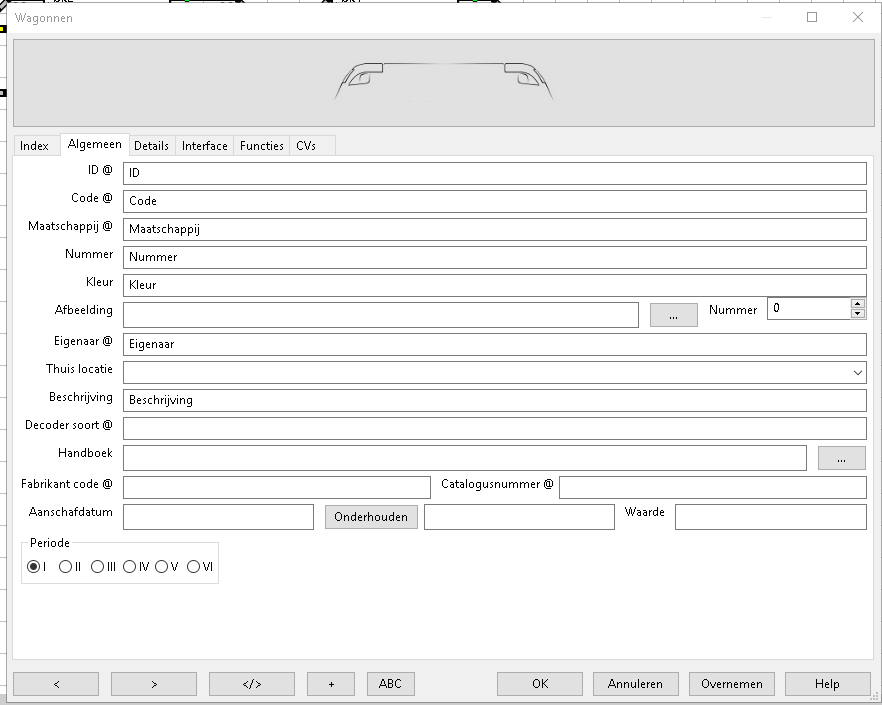Browse for Afbeelding image file
Image resolution: width=882 pixels, height=705 pixels.
[673, 315]
